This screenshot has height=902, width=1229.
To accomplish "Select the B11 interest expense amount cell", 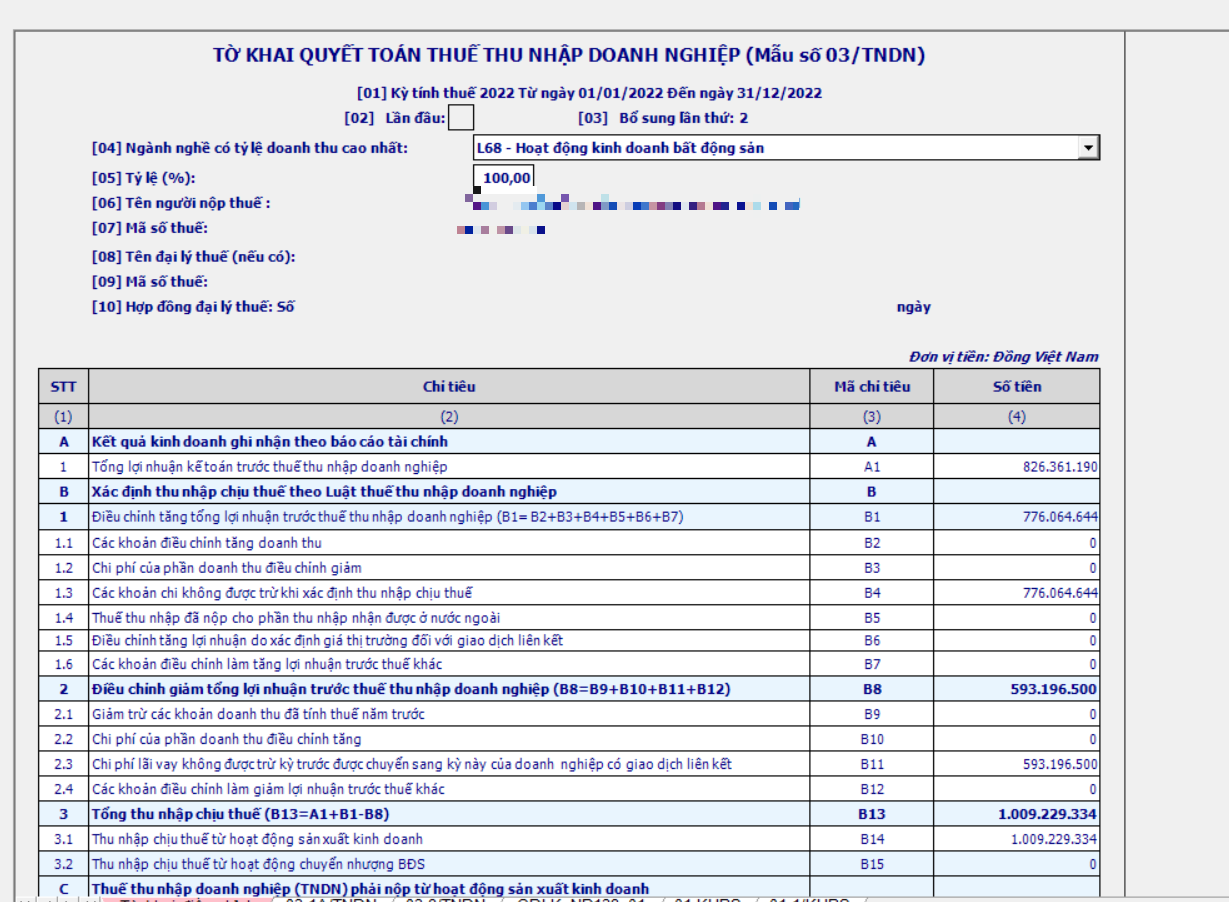I will coord(1016,764).
